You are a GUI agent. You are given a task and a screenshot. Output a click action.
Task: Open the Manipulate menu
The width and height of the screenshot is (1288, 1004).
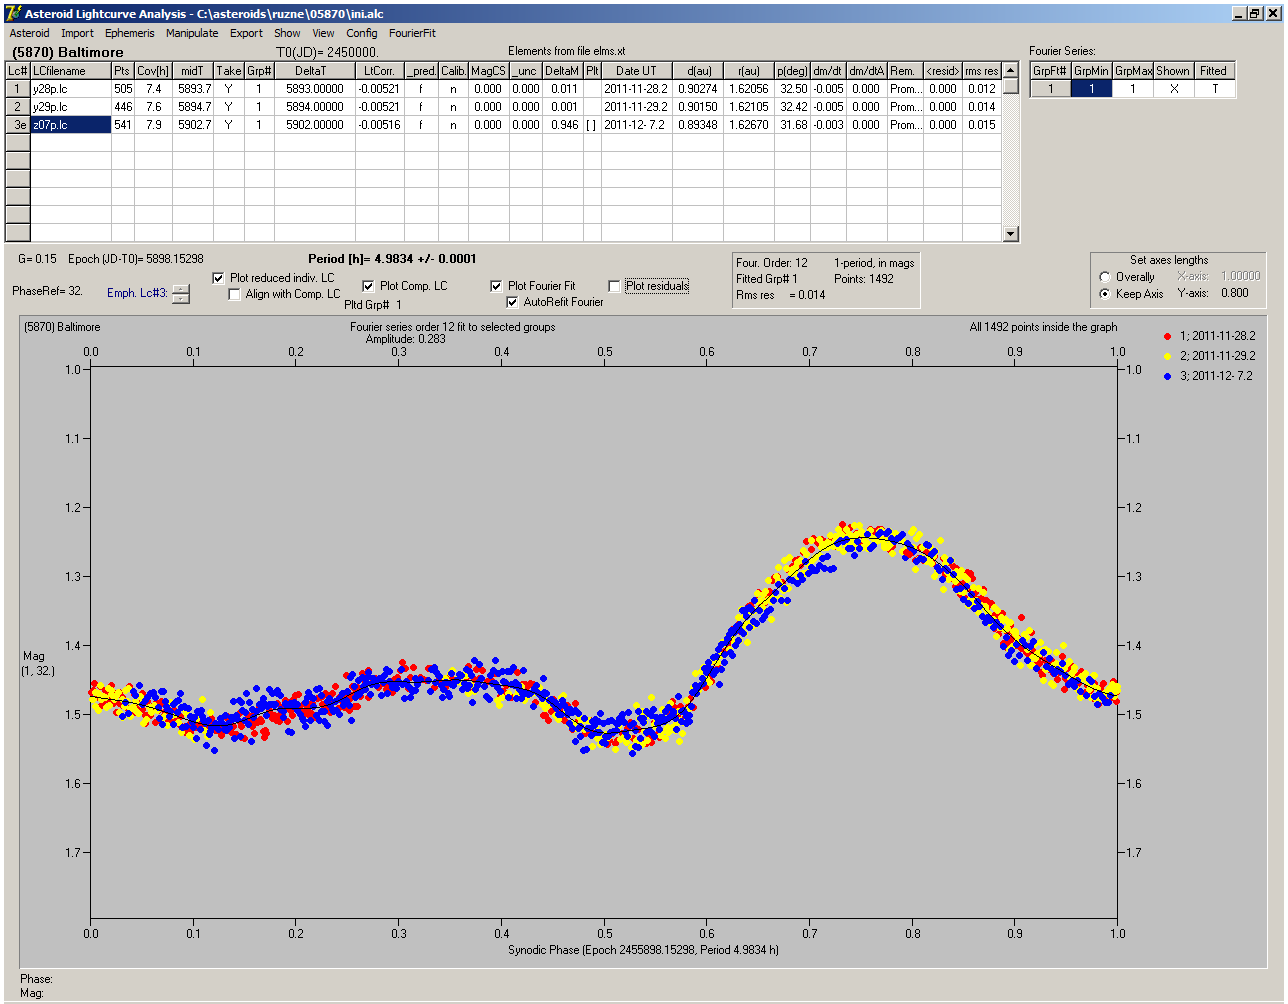coord(192,33)
